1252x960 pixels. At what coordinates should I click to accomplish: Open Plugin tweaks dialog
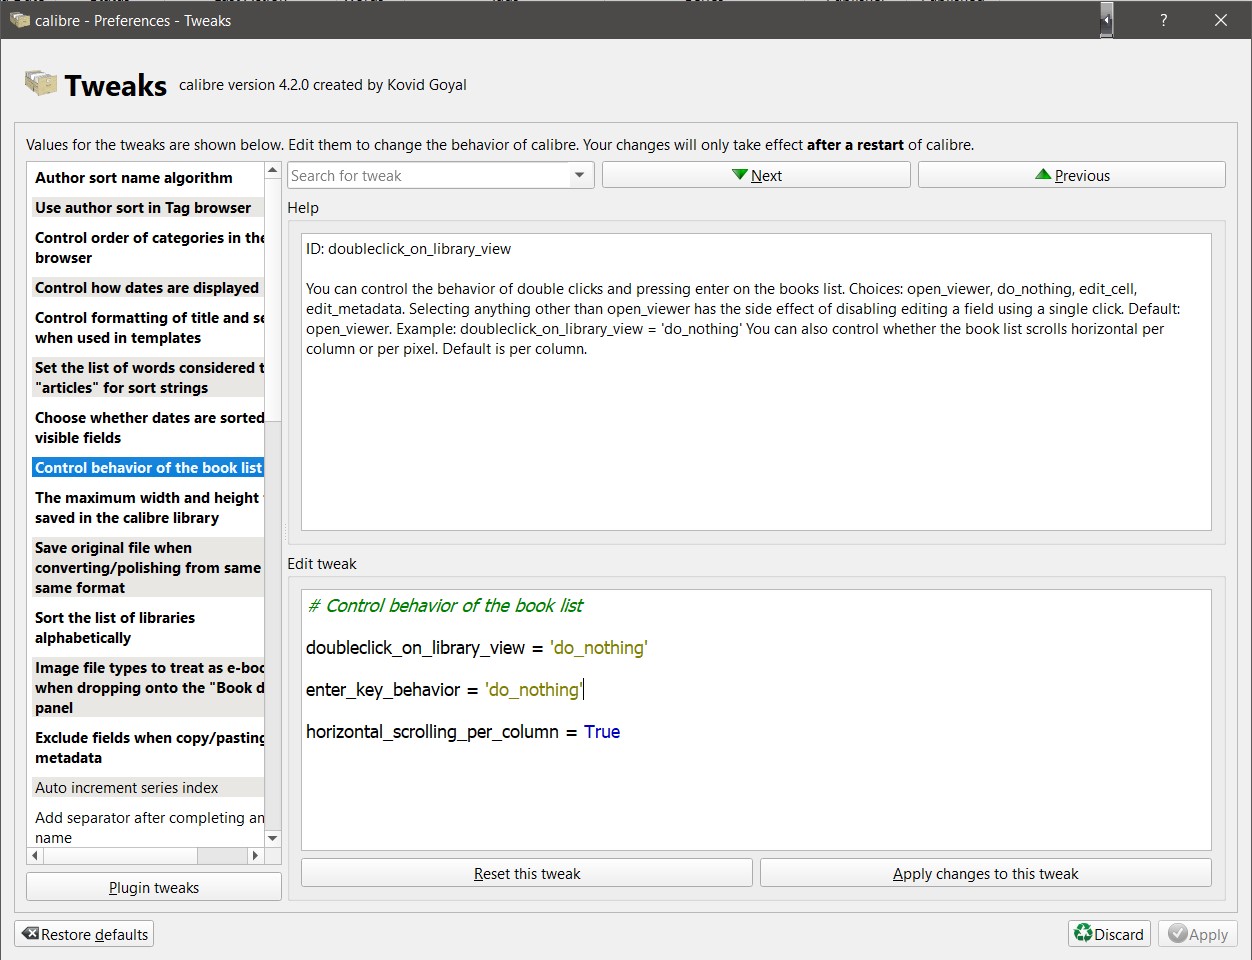[x=154, y=887]
